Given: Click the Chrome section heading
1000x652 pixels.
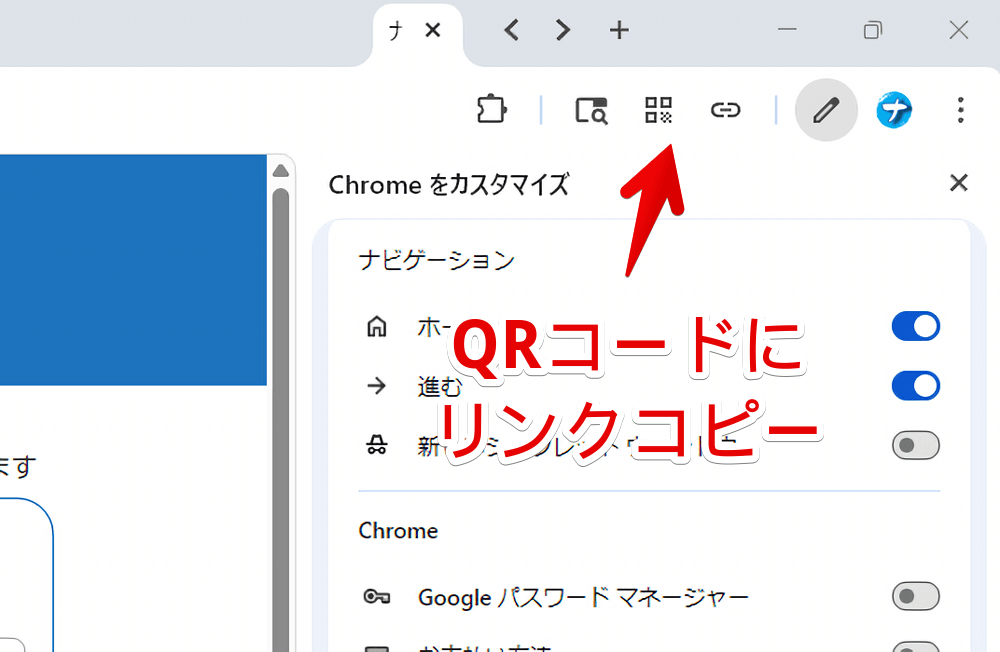Looking at the screenshot, I should click(x=398, y=531).
